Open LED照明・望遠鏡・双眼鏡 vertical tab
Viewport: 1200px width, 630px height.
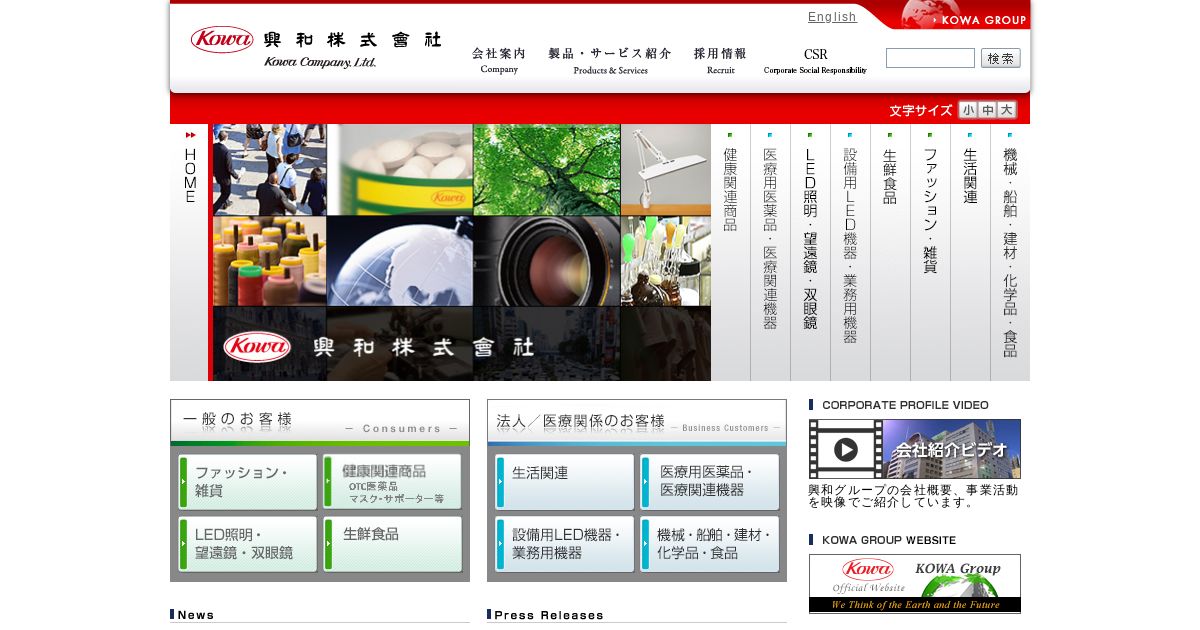click(810, 252)
